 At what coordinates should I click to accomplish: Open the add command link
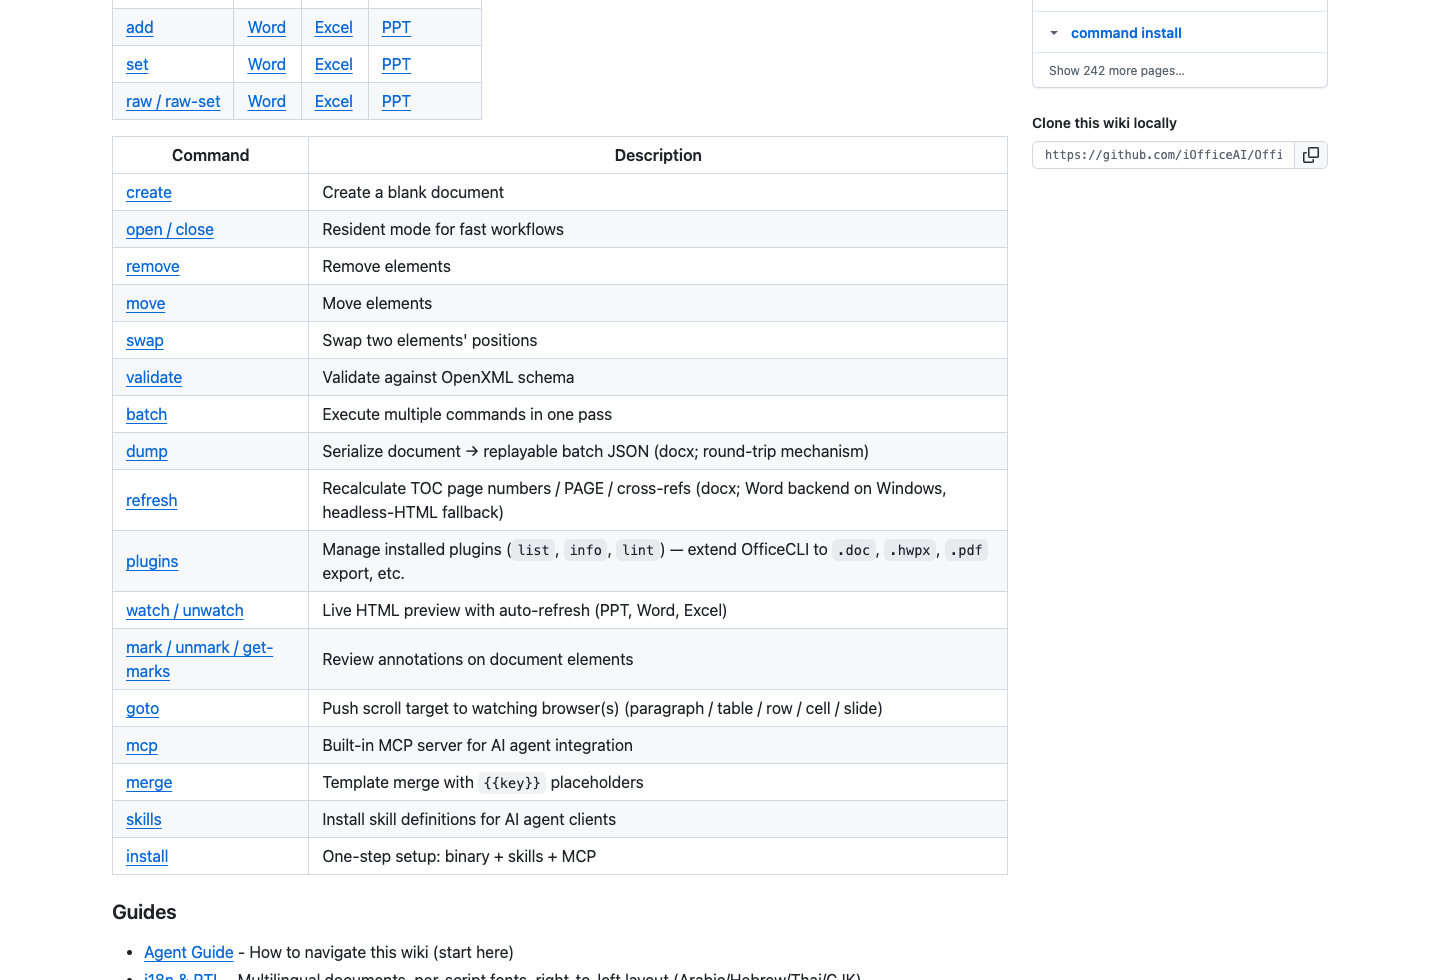pyautogui.click(x=140, y=28)
